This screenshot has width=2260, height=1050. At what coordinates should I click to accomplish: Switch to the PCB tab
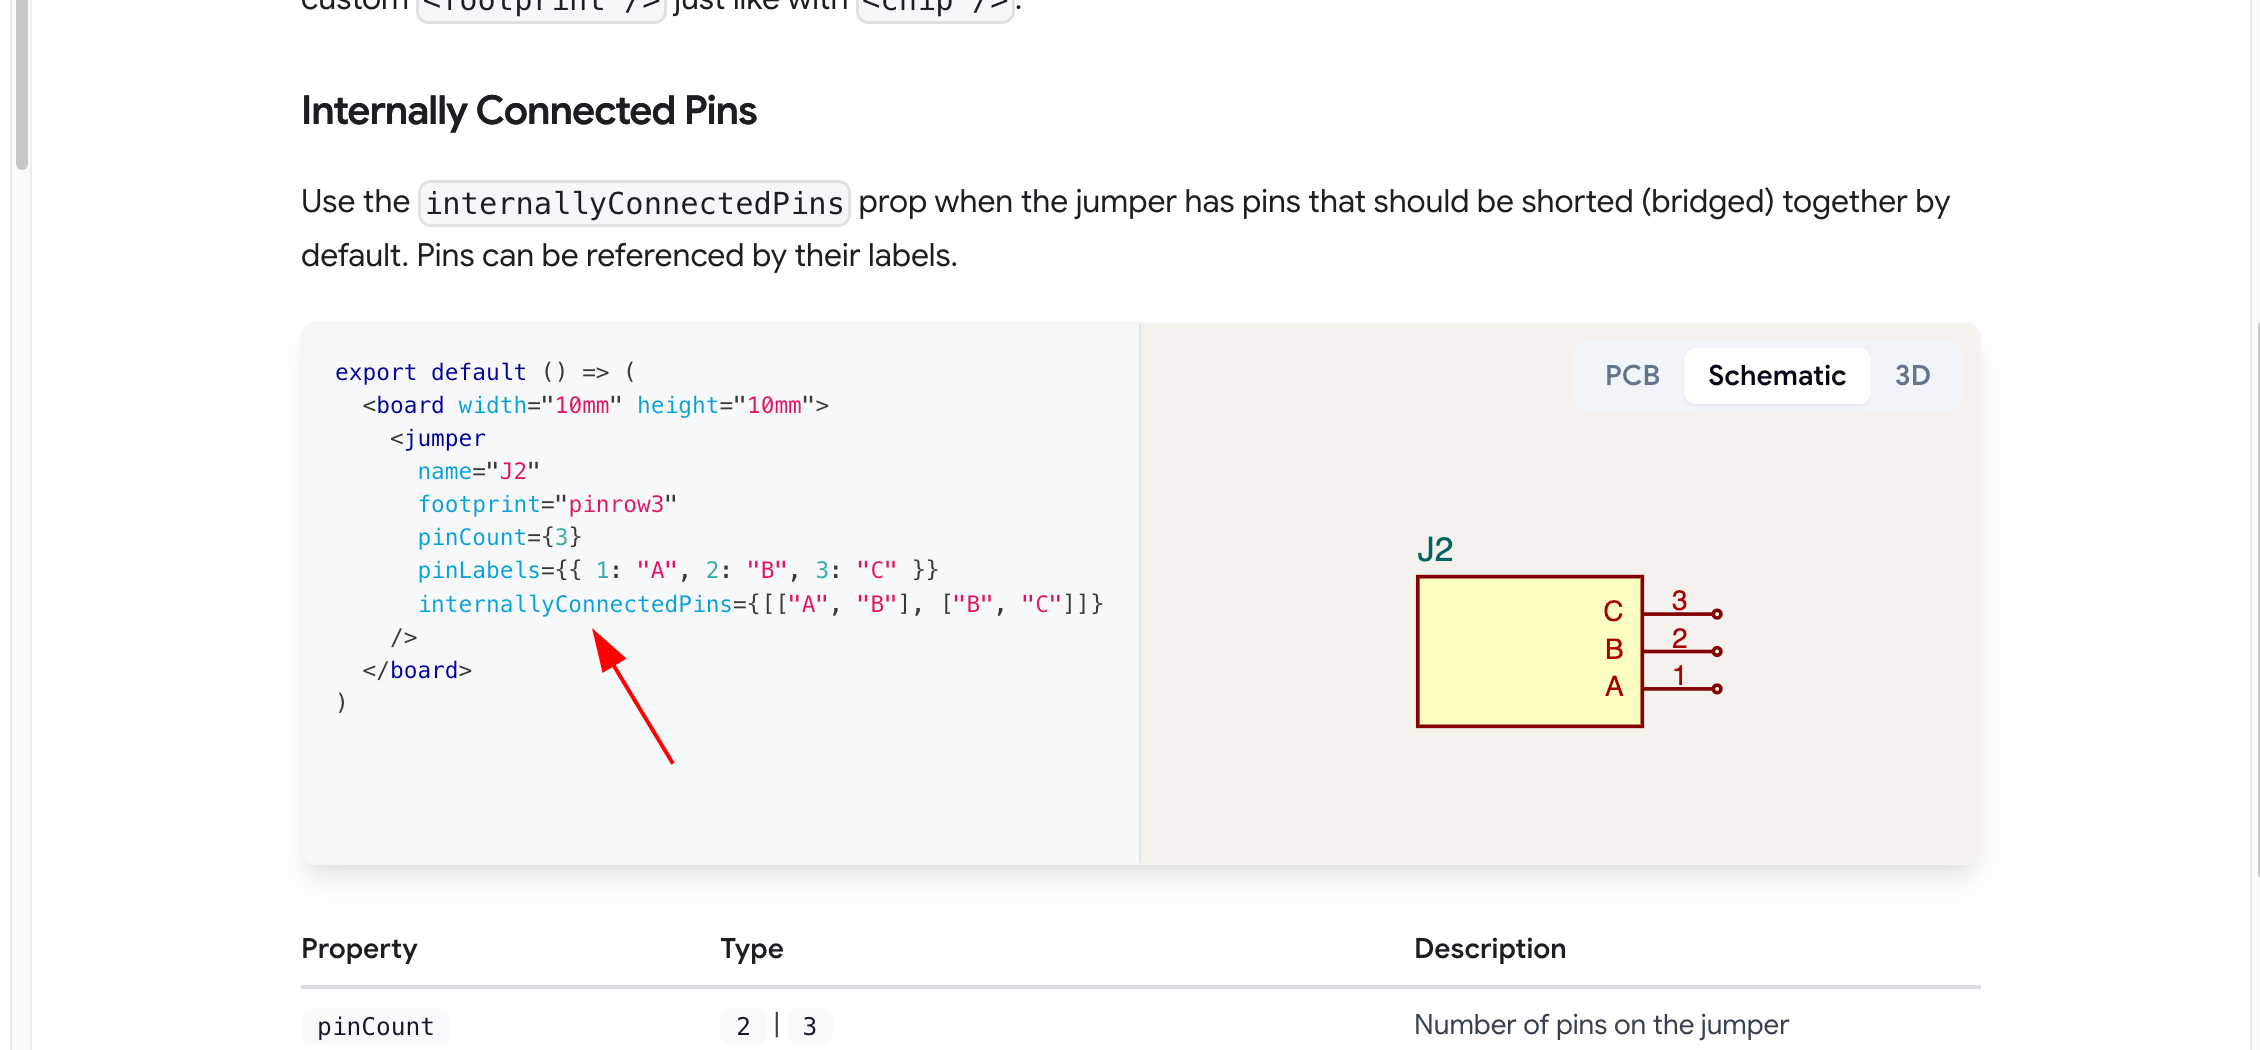click(x=1632, y=376)
